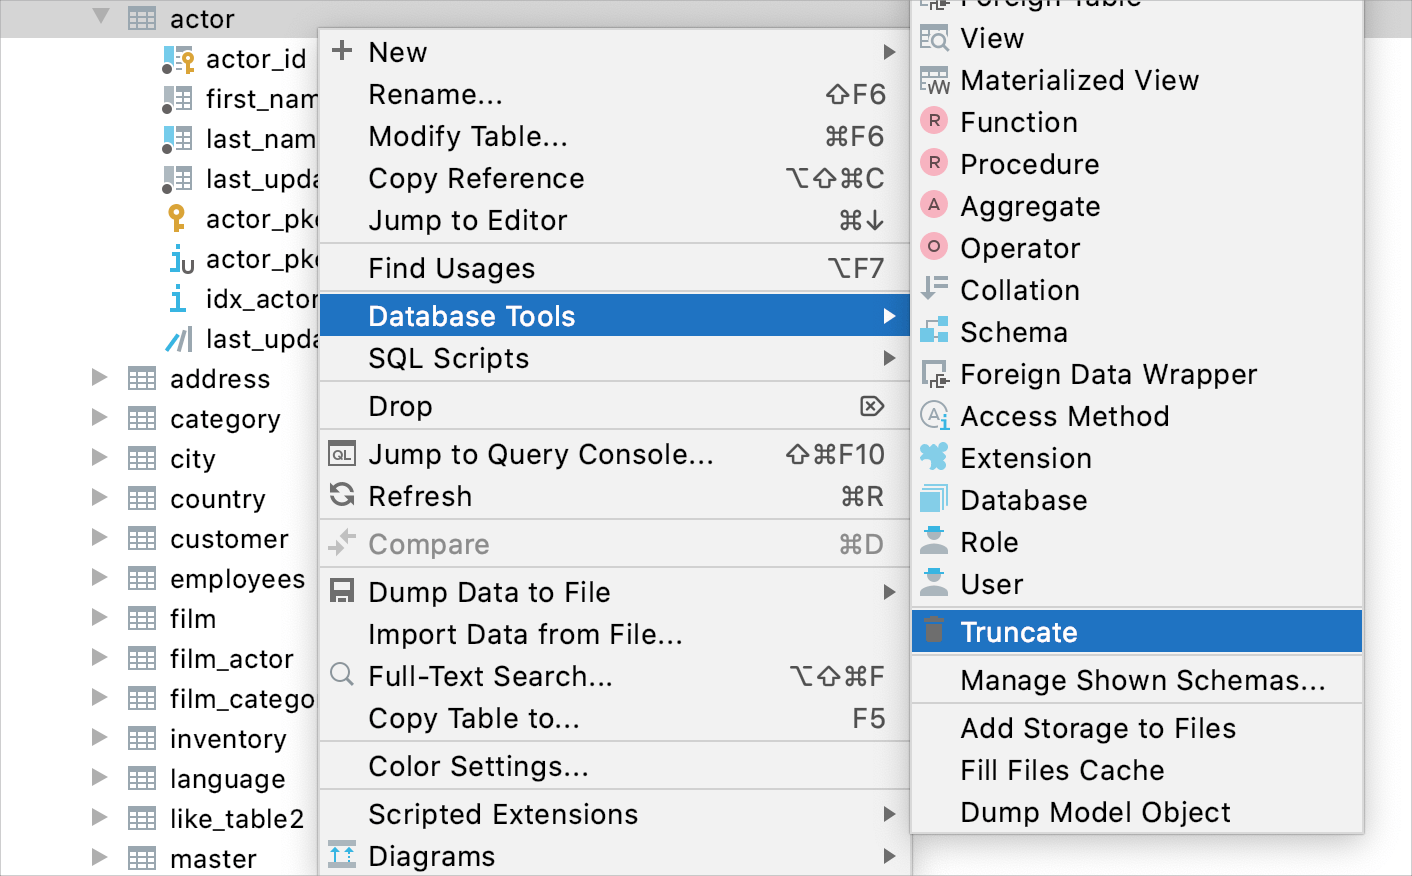Click Fill Files Cache
The width and height of the screenshot is (1412, 876).
tap(1062, 770)
